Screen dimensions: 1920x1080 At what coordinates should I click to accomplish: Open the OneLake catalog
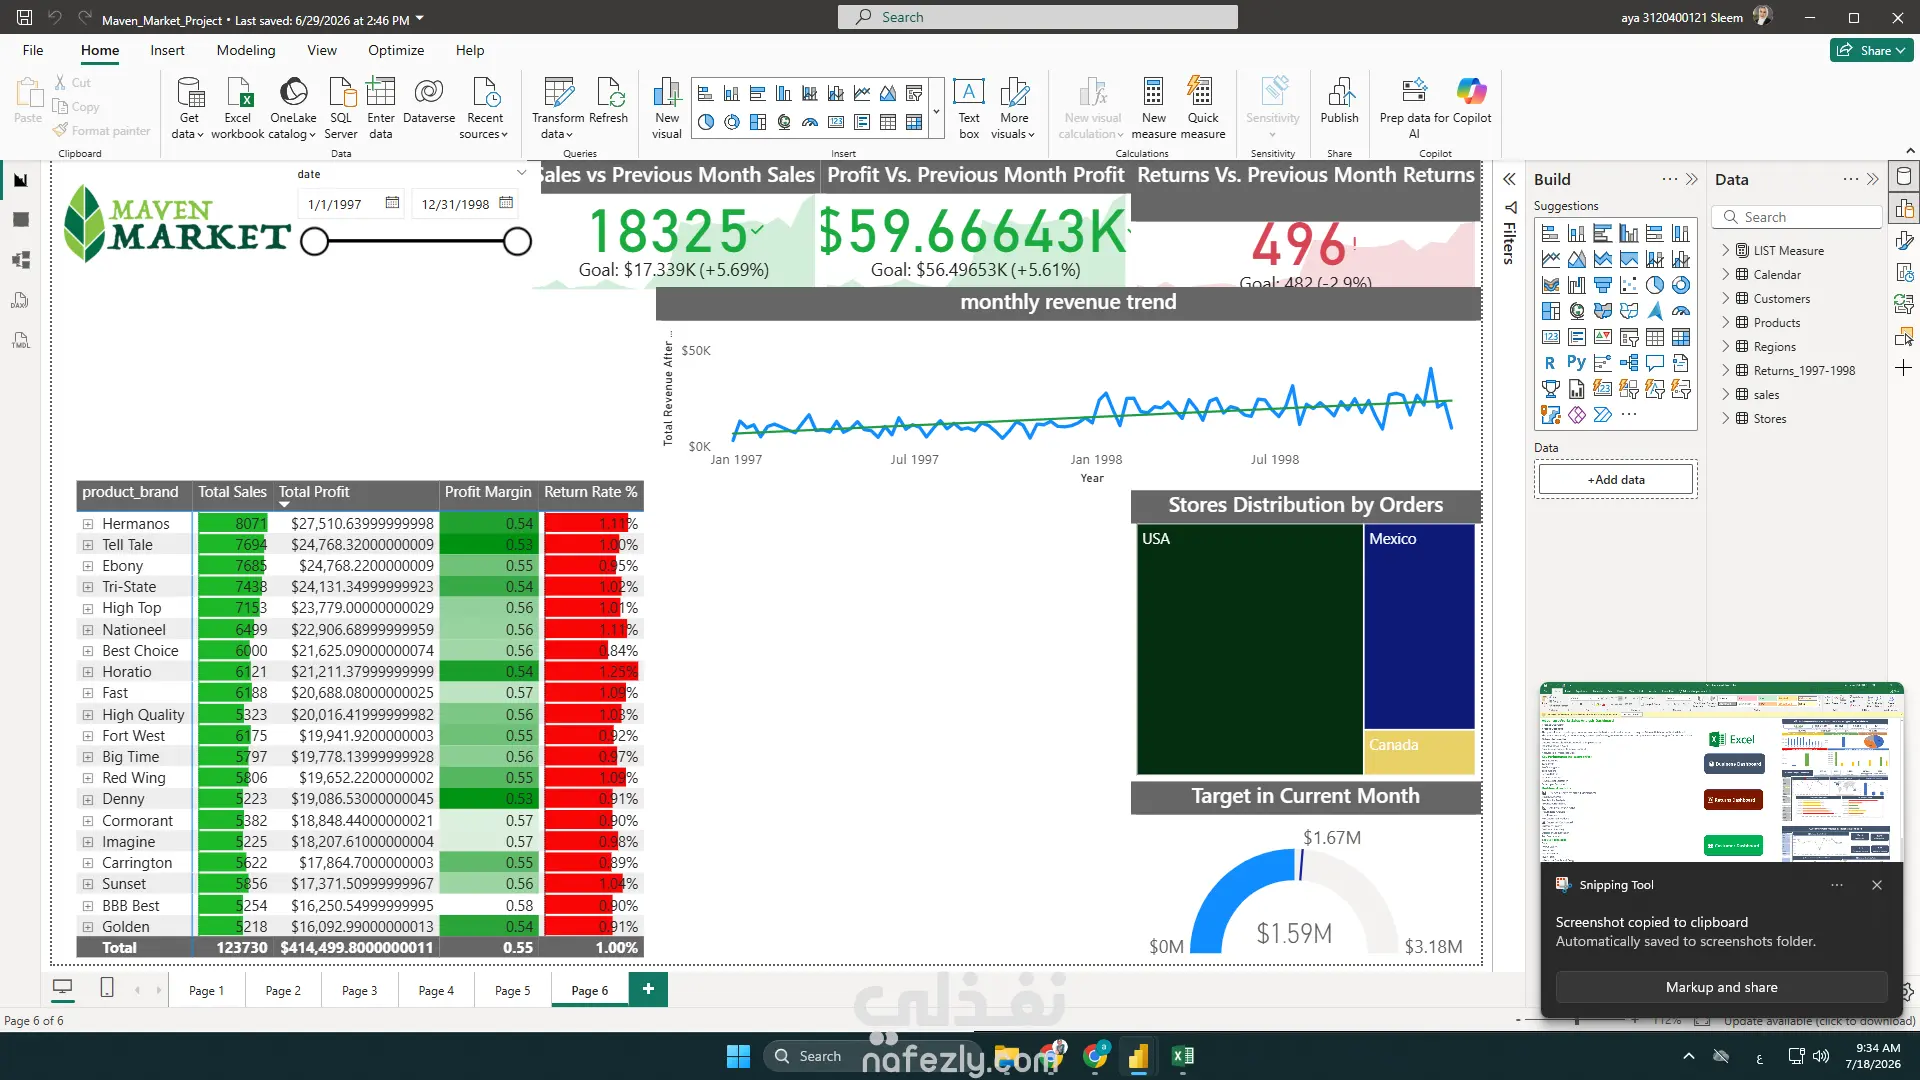(x=293, y=108)
